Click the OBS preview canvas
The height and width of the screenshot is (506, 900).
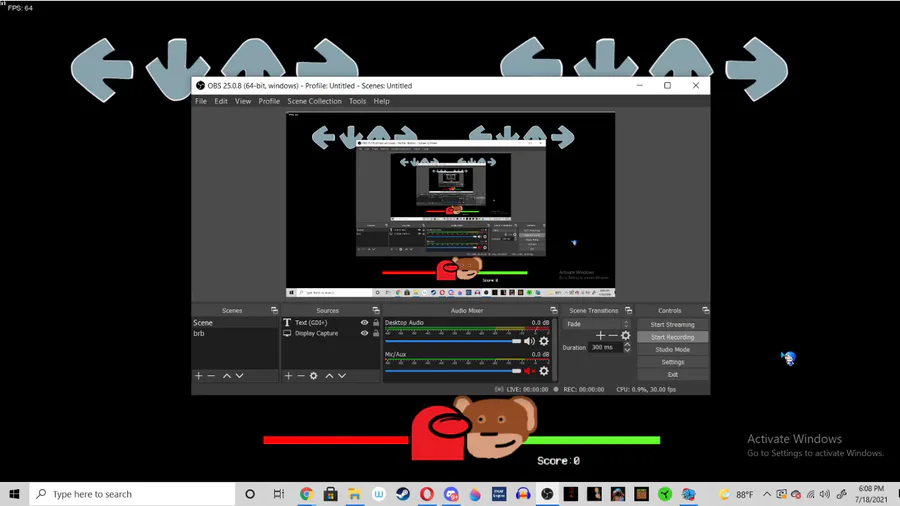tap(451, 205)
